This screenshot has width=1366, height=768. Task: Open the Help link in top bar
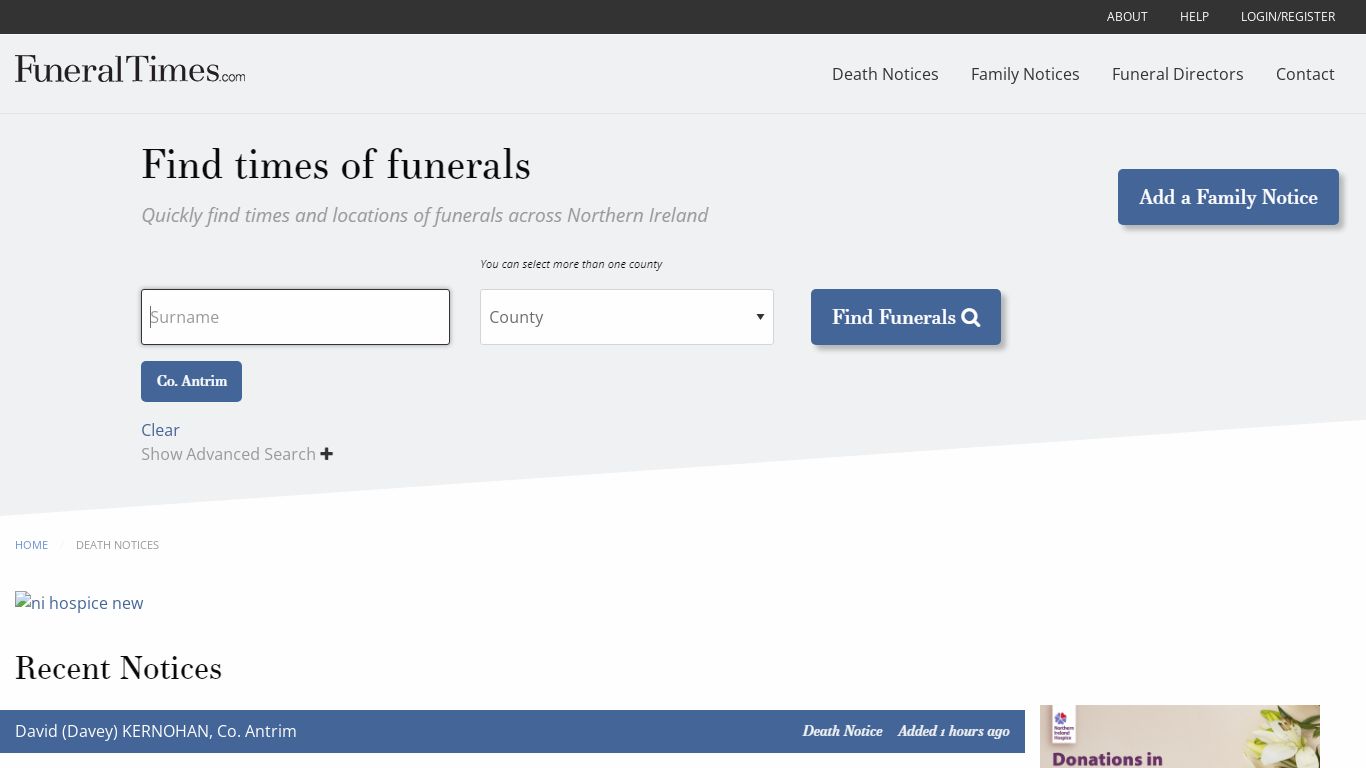point(1194,16)
